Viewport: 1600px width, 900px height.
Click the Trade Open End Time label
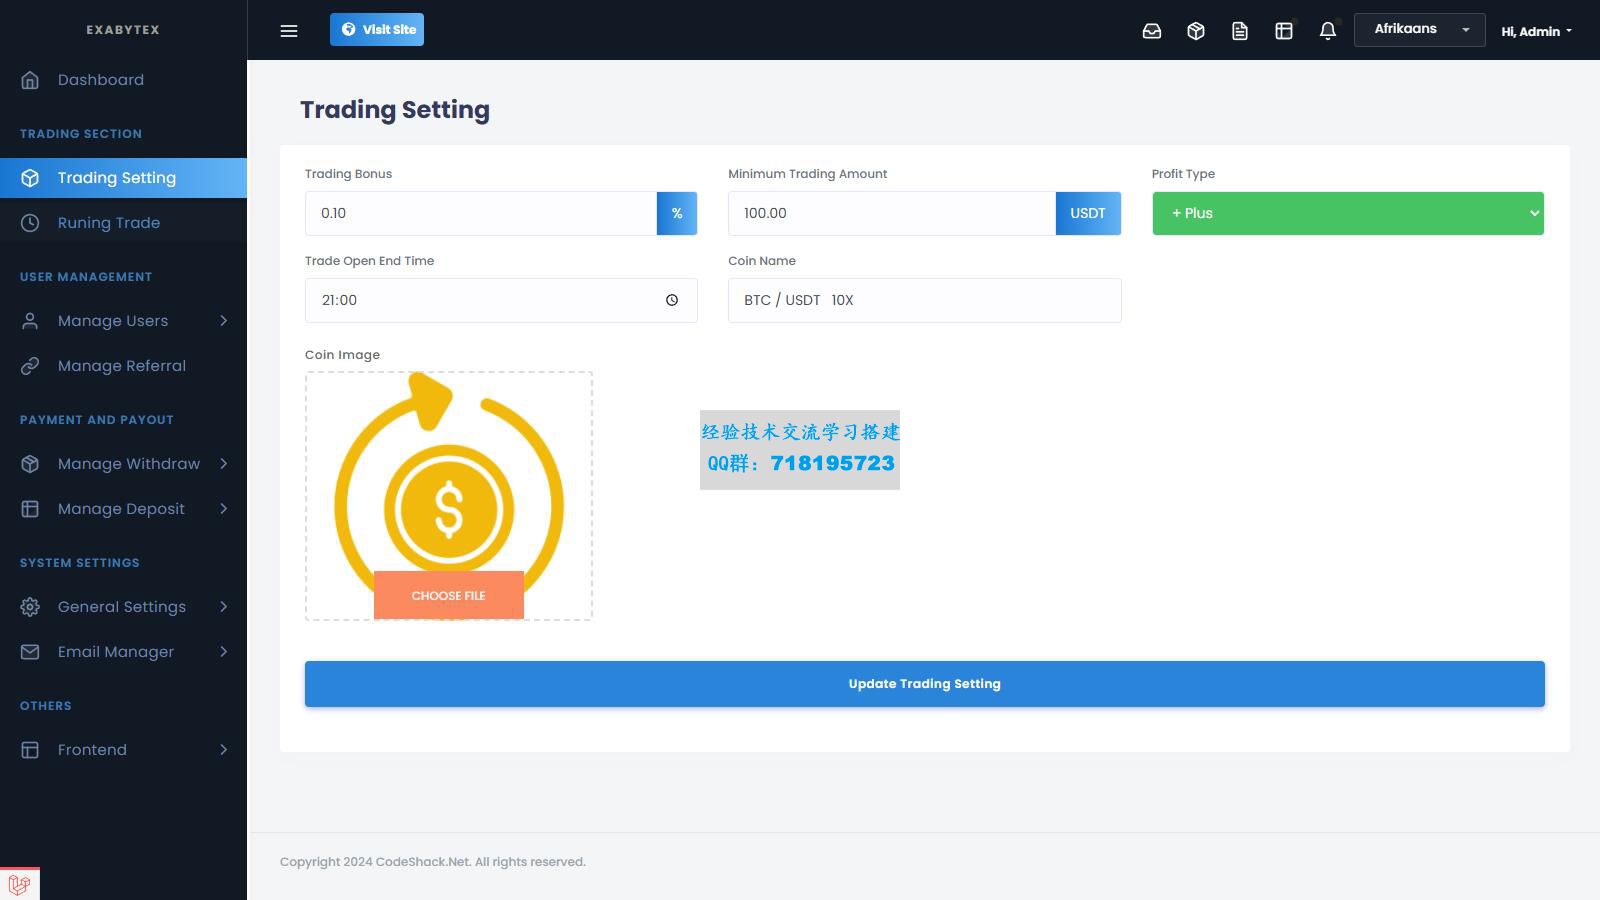[x=370, y=261]
